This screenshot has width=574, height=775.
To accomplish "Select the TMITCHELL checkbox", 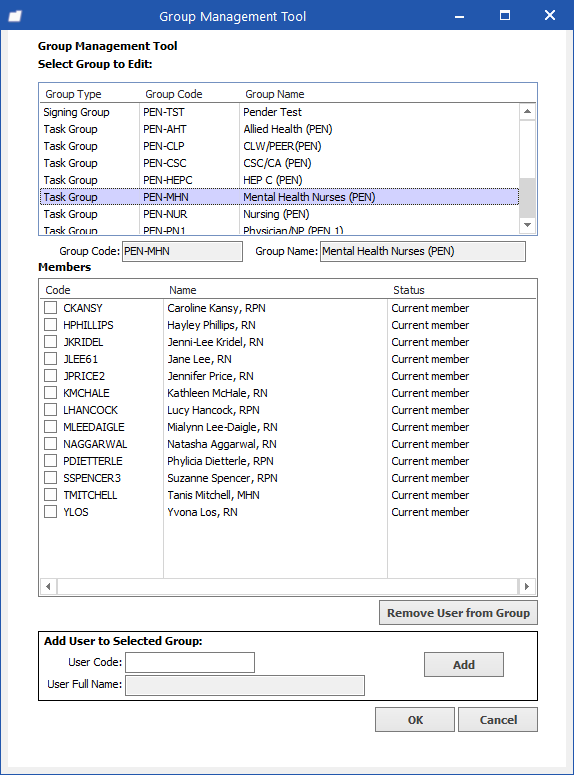I will click(x=50, y=495).
